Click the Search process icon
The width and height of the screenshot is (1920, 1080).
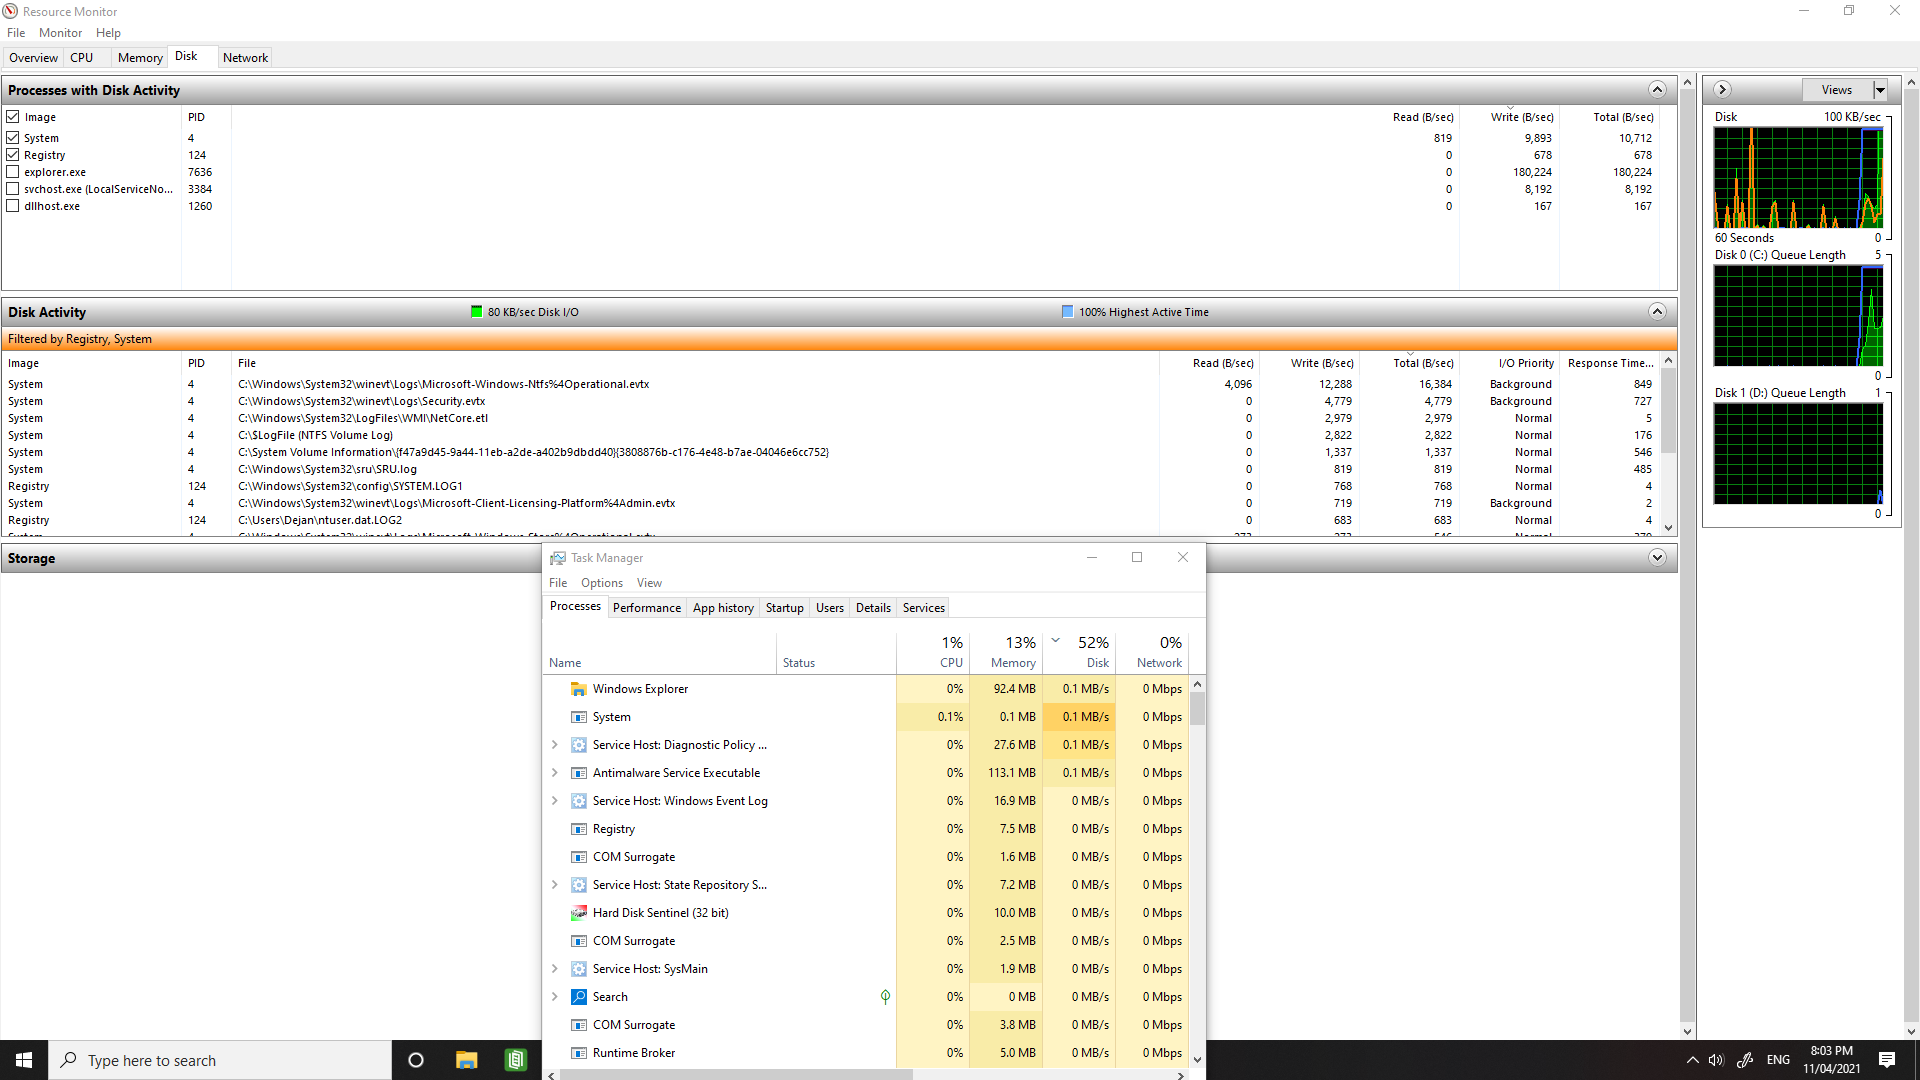[x=578, y=997]
